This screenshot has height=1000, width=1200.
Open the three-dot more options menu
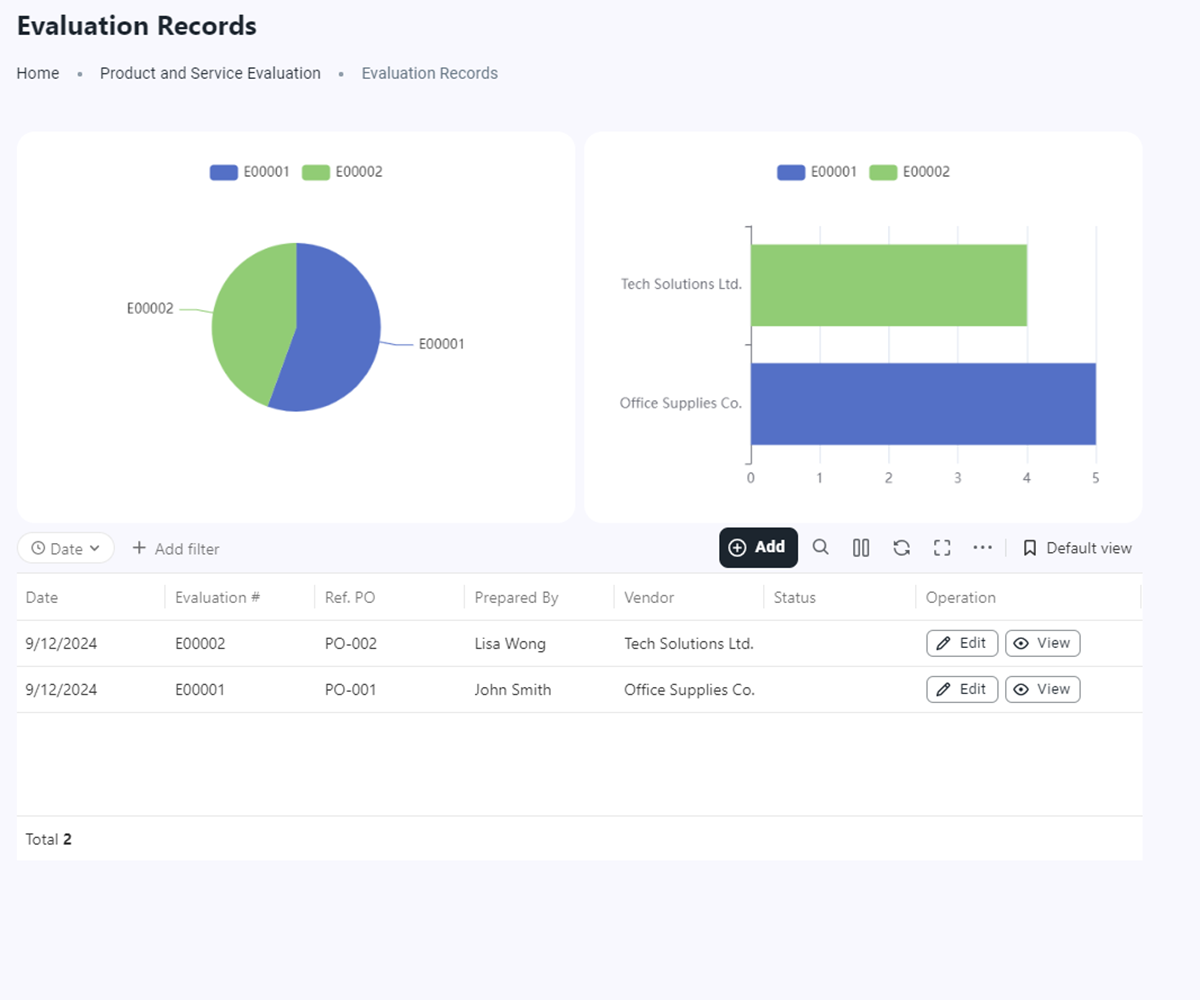click(x=982, y=547)
